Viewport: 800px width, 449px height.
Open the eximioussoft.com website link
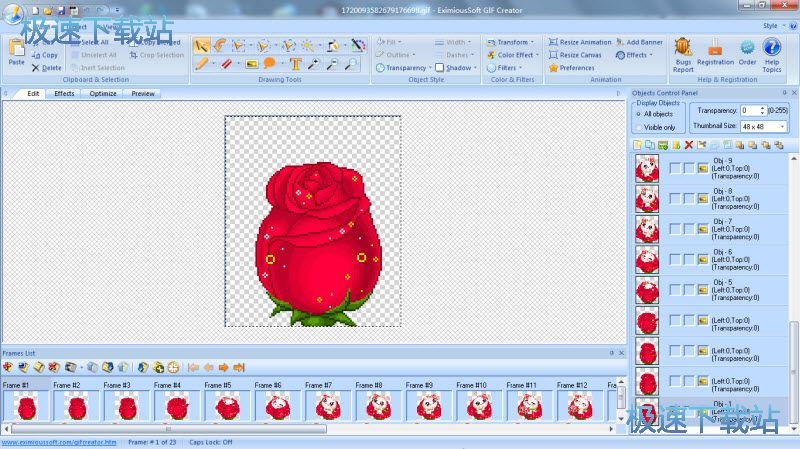[x=59, y=441]
